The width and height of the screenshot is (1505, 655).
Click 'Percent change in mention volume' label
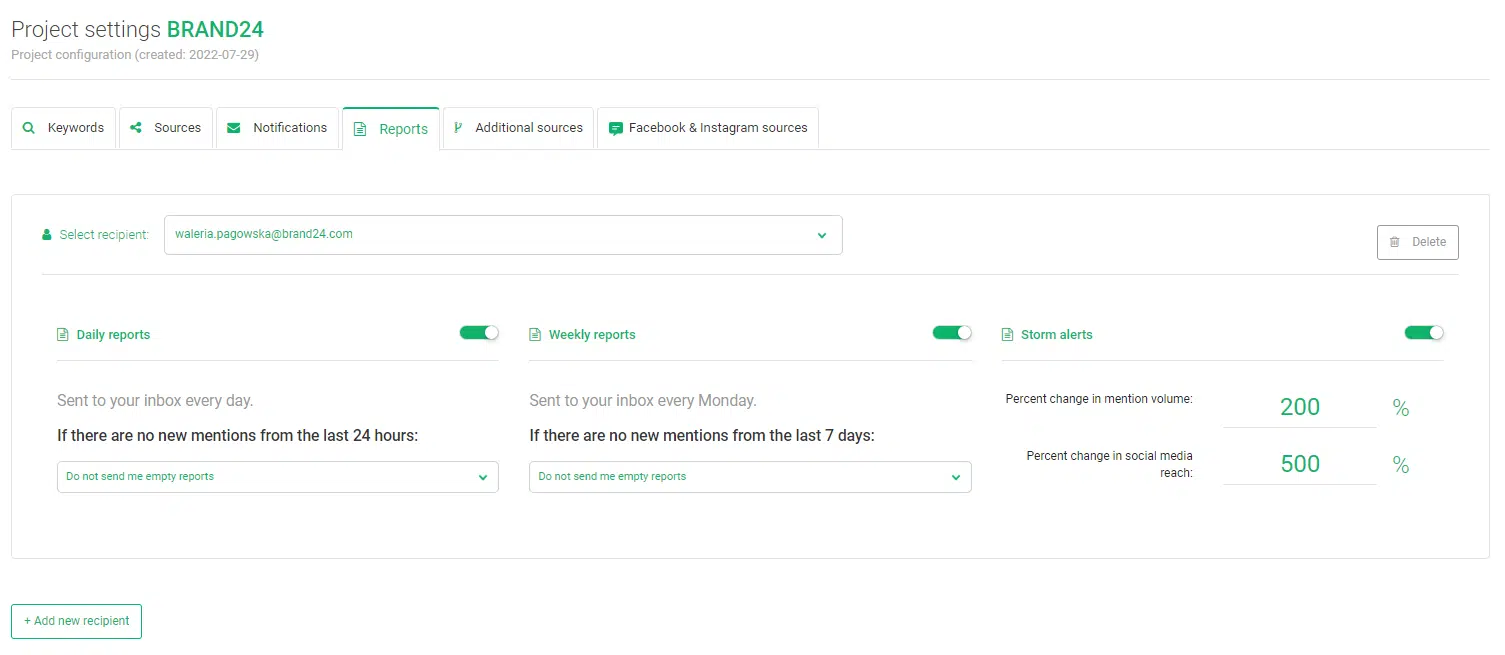point(1099,399)
